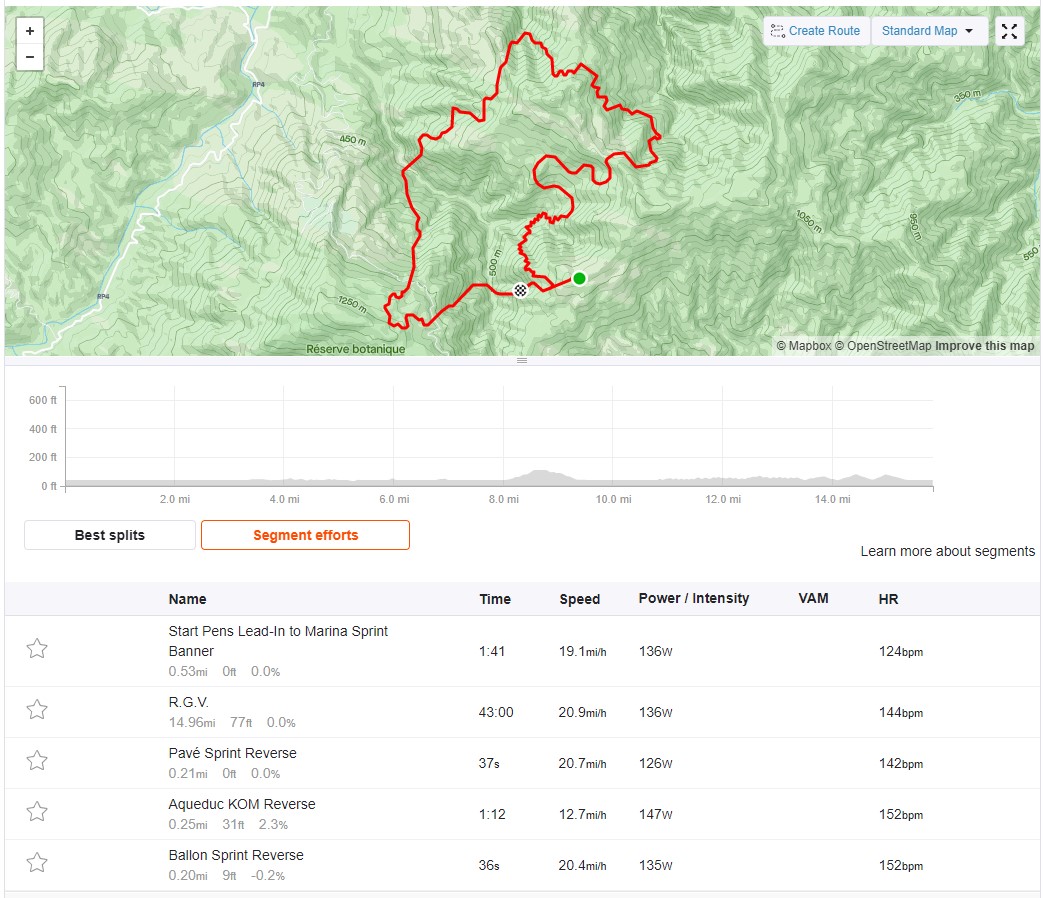
Task: Star the Ballon Sprint Reverse segment
Action: click(37, 863)
